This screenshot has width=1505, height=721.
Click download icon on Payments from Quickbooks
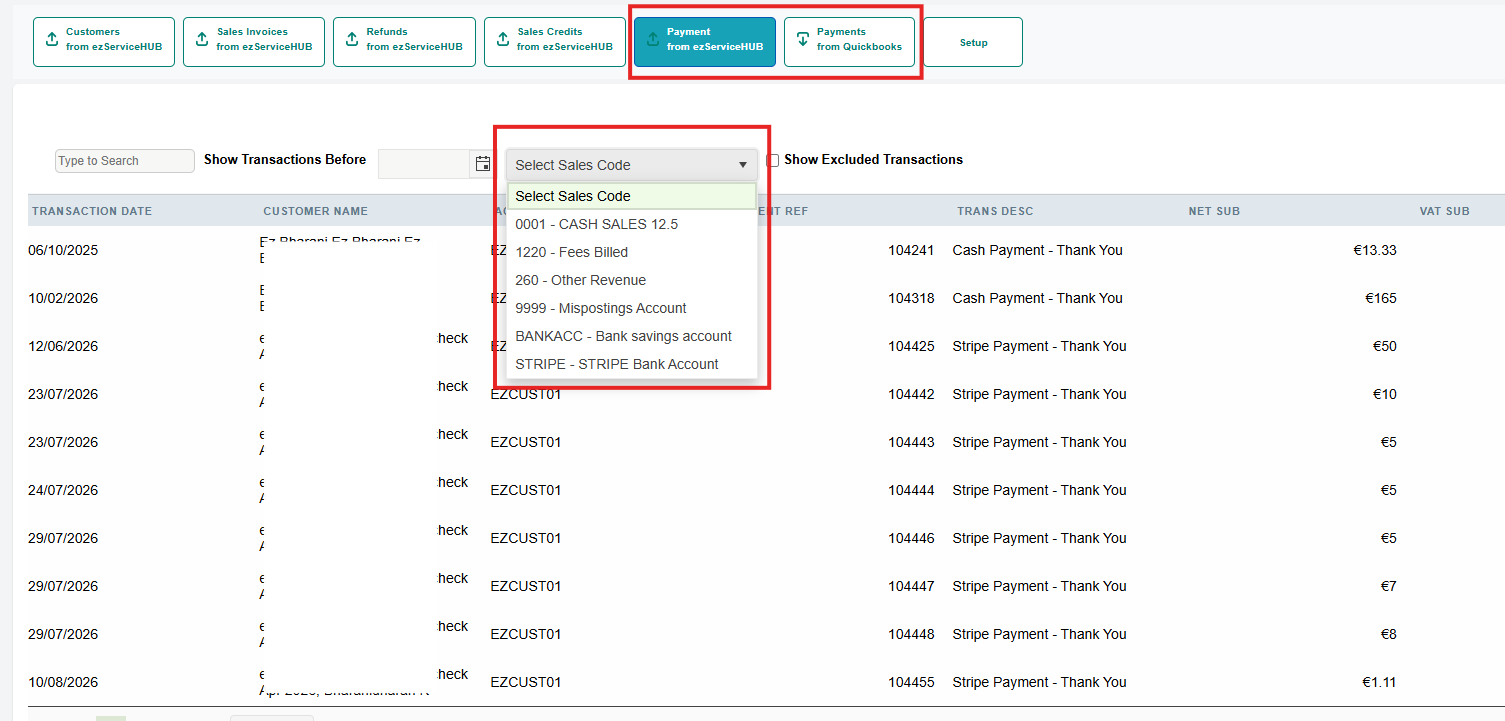[802, 40]
